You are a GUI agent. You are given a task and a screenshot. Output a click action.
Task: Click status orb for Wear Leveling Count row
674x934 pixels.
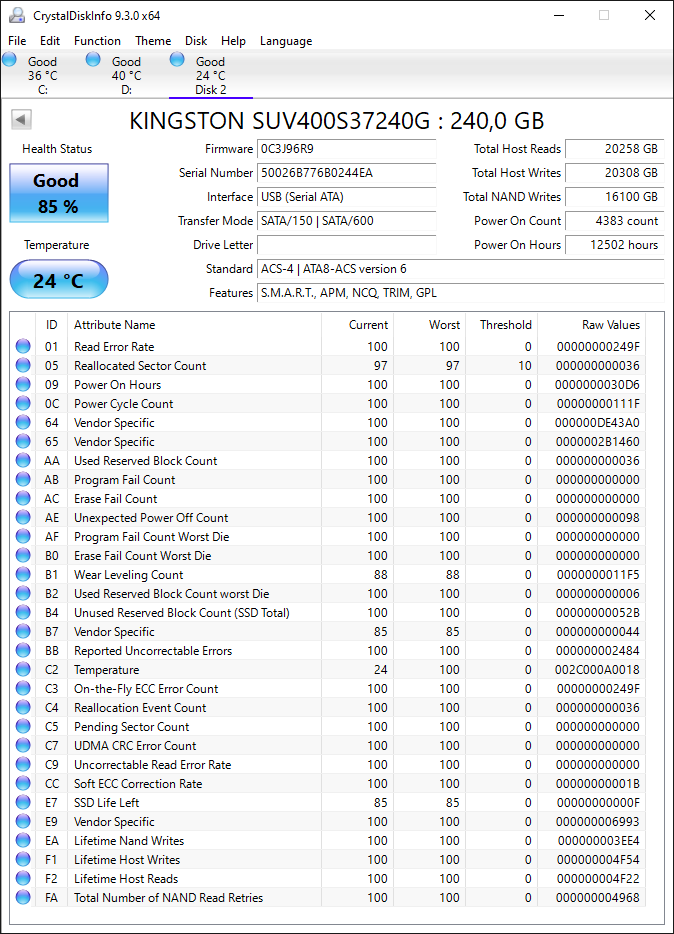coord(23,574)
